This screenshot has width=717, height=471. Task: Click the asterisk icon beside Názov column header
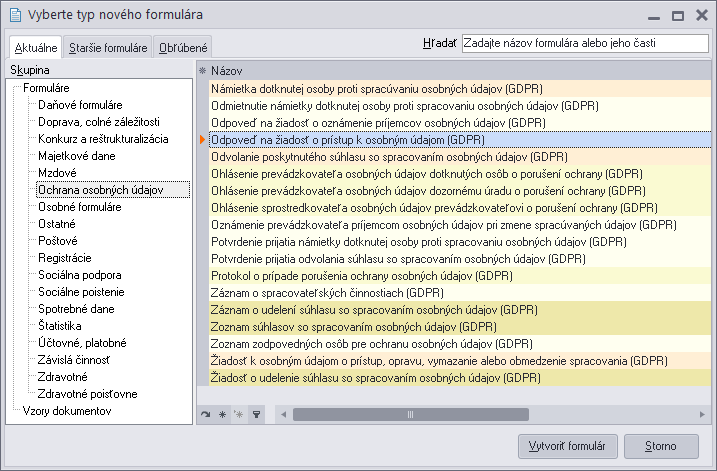203,71
